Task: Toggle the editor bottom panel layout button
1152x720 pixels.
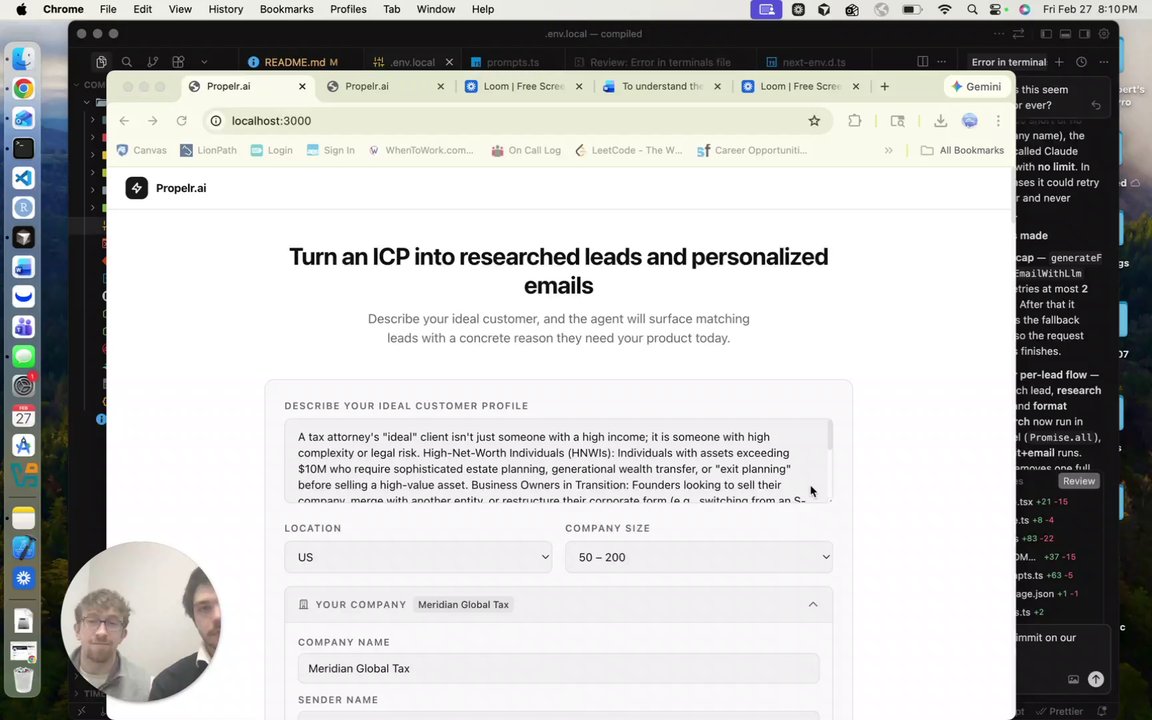Action: coord(1065,34)
